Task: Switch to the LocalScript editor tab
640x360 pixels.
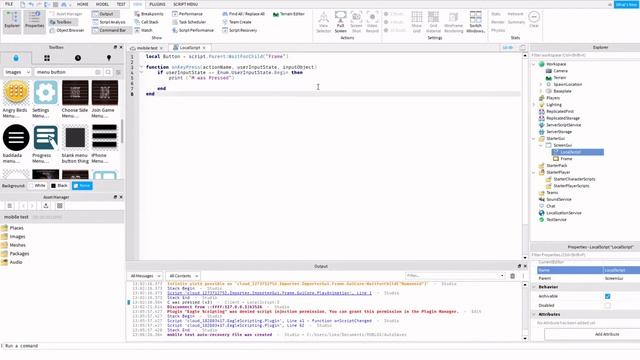Action: (189, 48)
